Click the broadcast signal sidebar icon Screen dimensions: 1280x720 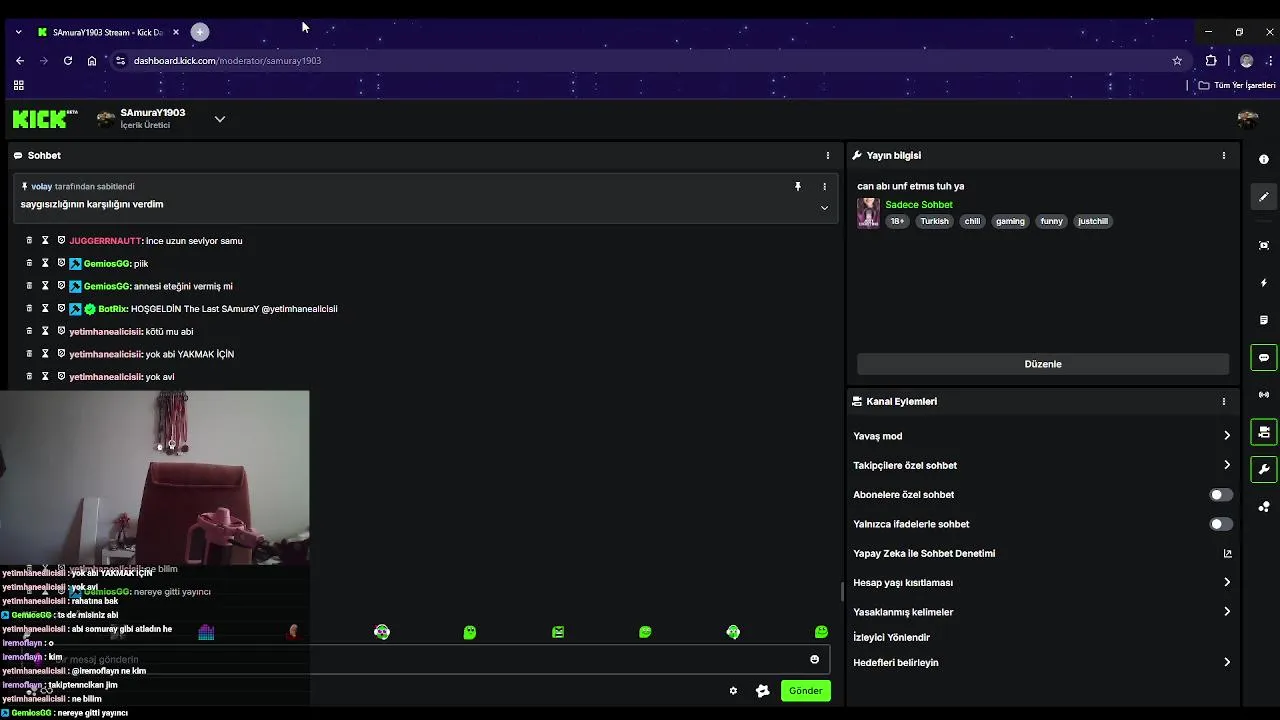[1264, 394]
